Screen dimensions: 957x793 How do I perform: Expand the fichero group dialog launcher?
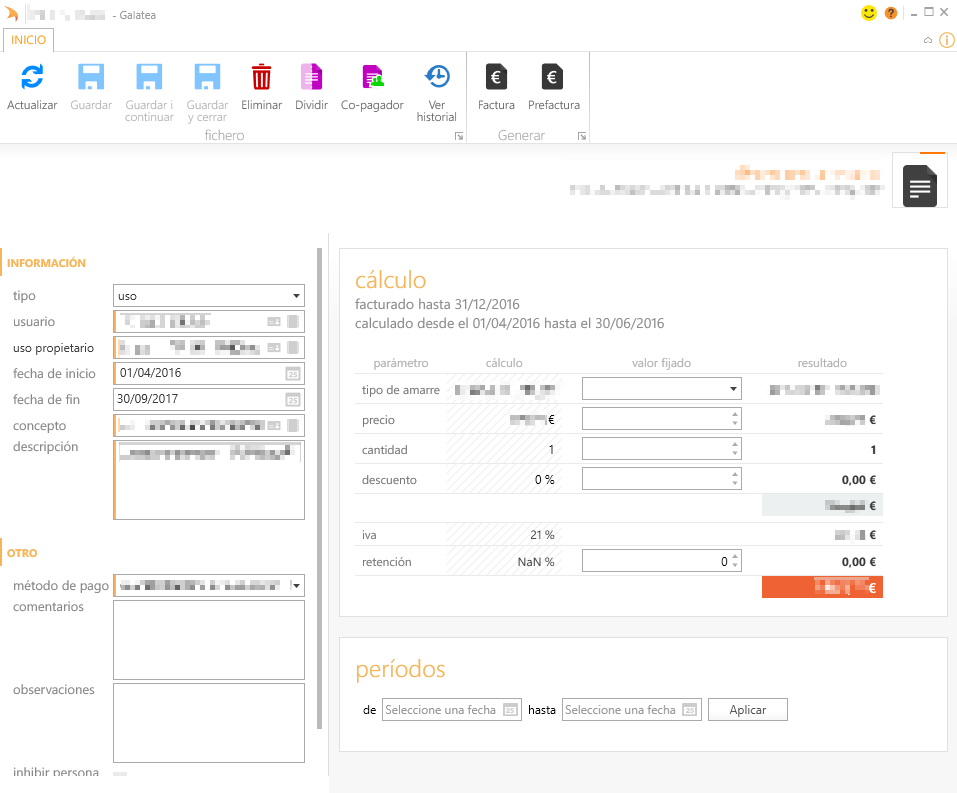(458, 136)
